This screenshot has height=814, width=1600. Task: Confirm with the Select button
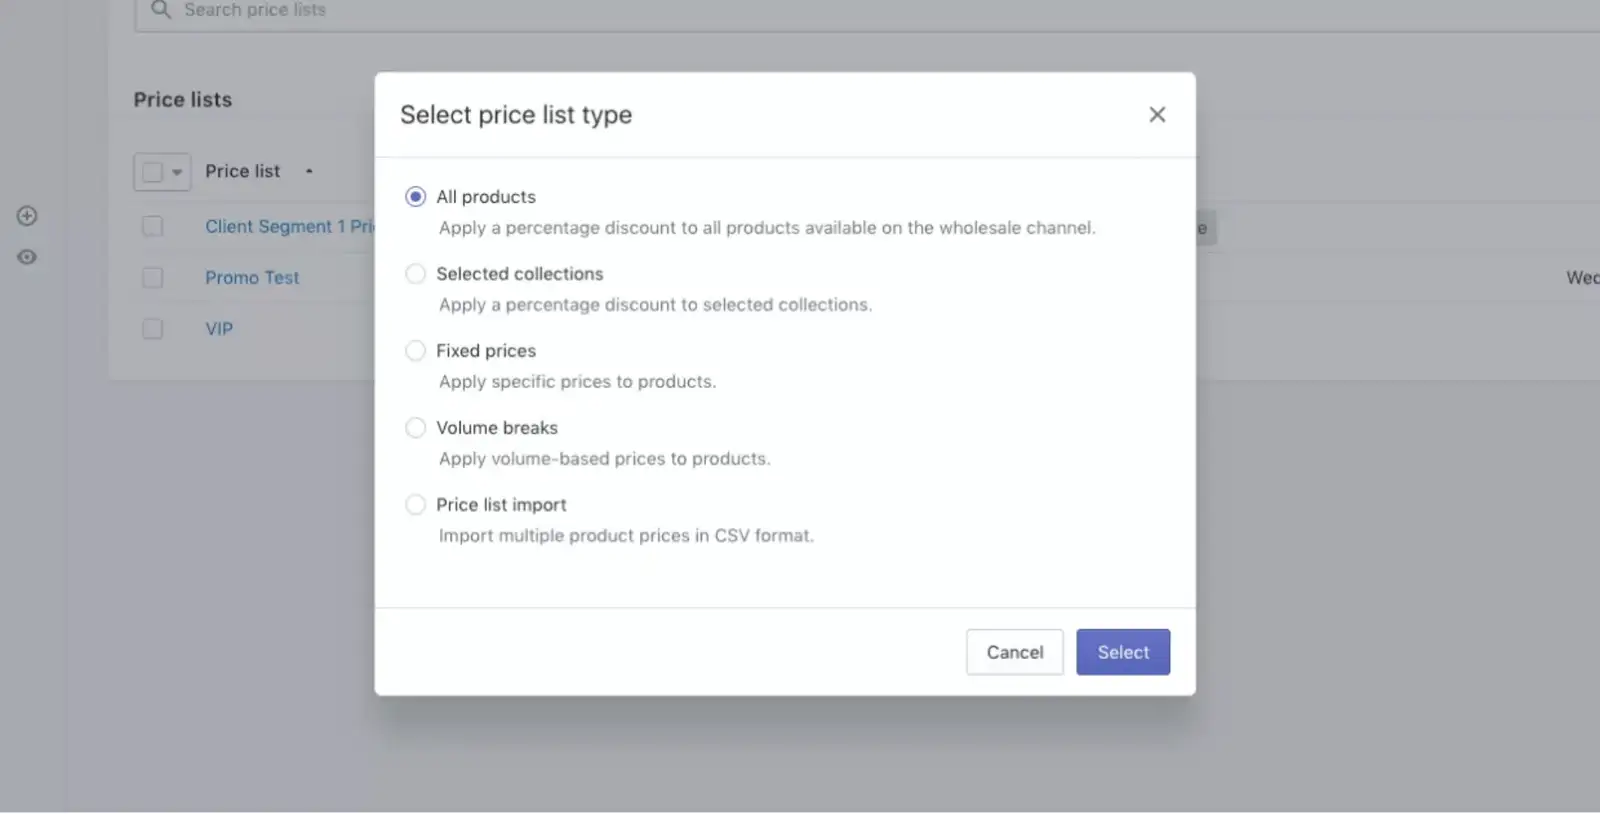1122,652
